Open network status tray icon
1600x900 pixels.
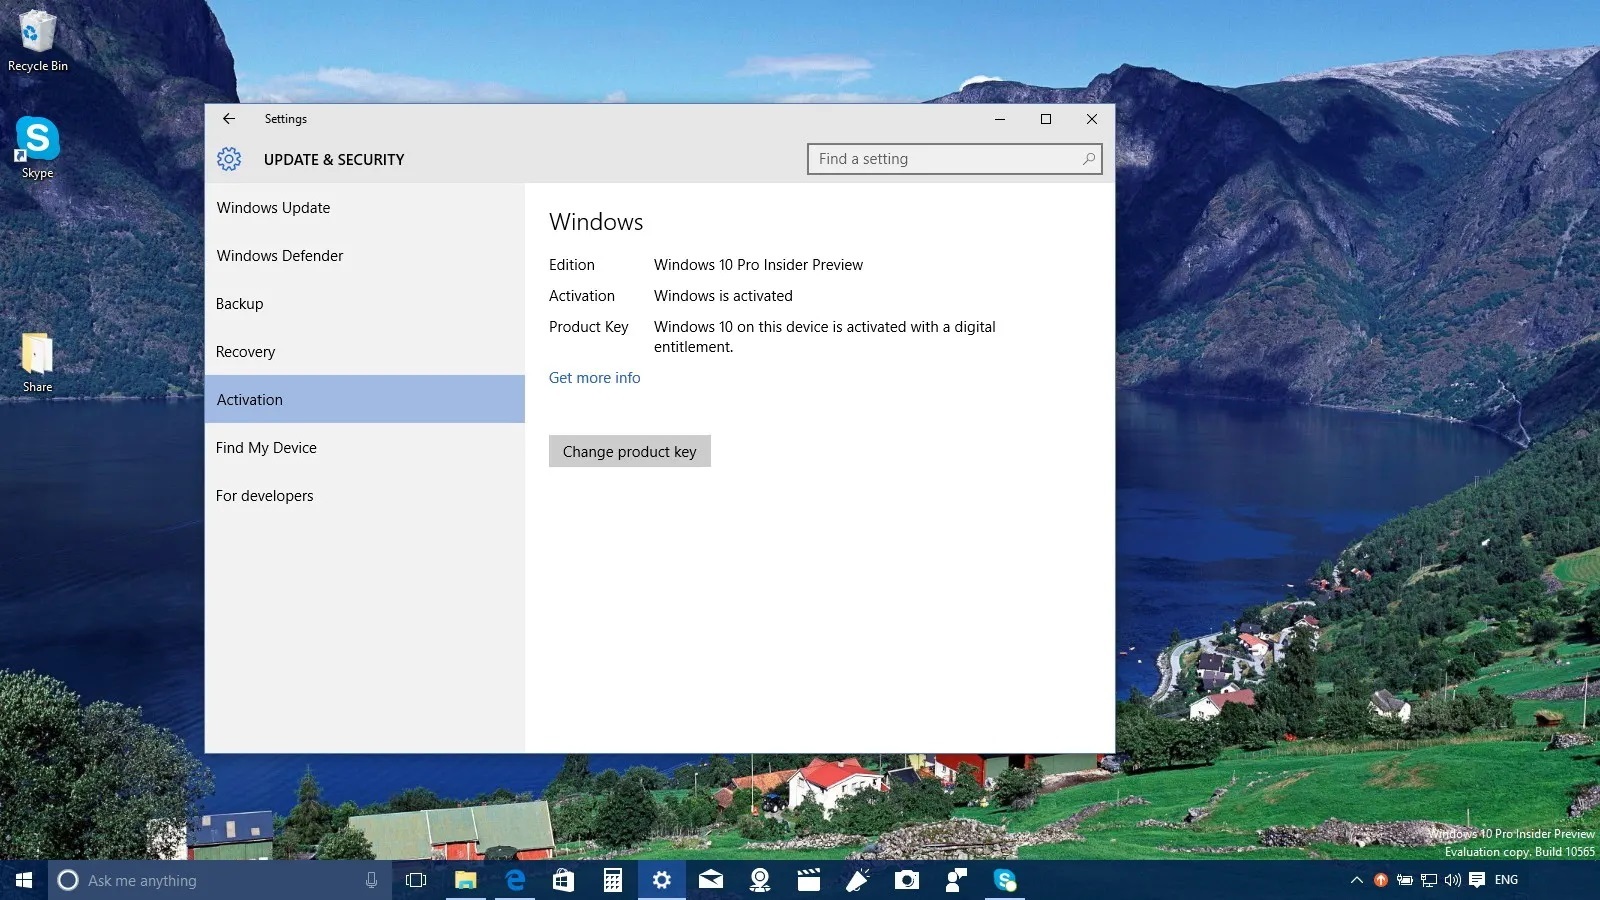click(1429, 880)
